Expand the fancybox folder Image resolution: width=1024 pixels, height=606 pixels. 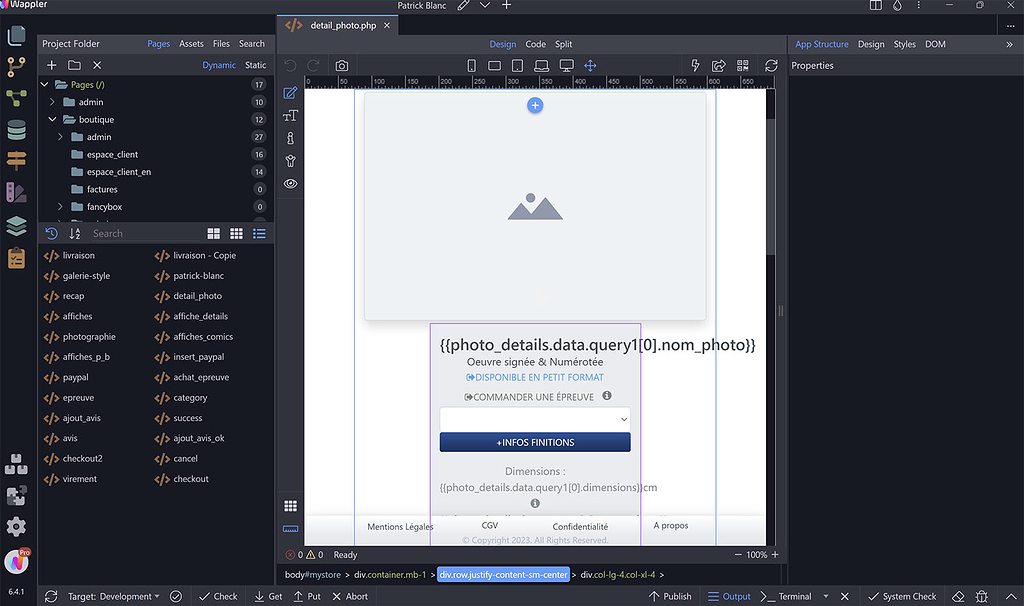[60, 207]
